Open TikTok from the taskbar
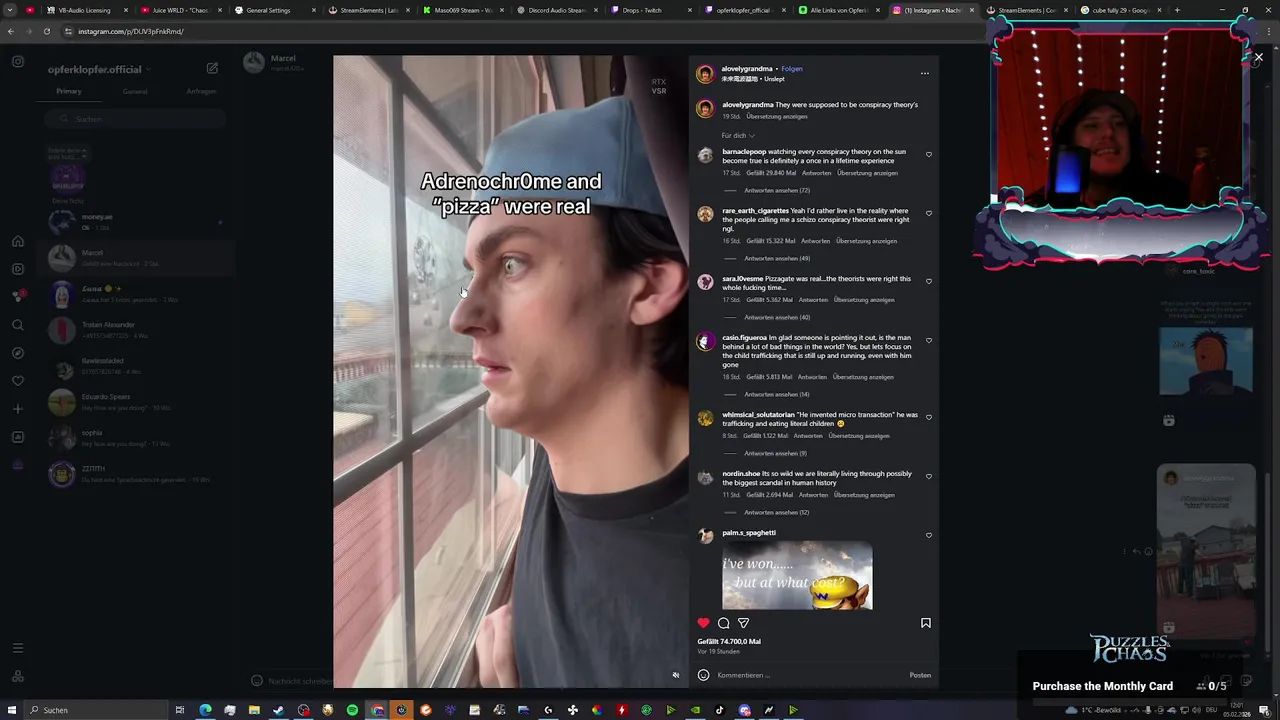Image resolution: width=1280 pixels, height=720 pixels. click(x=719, y=710)
